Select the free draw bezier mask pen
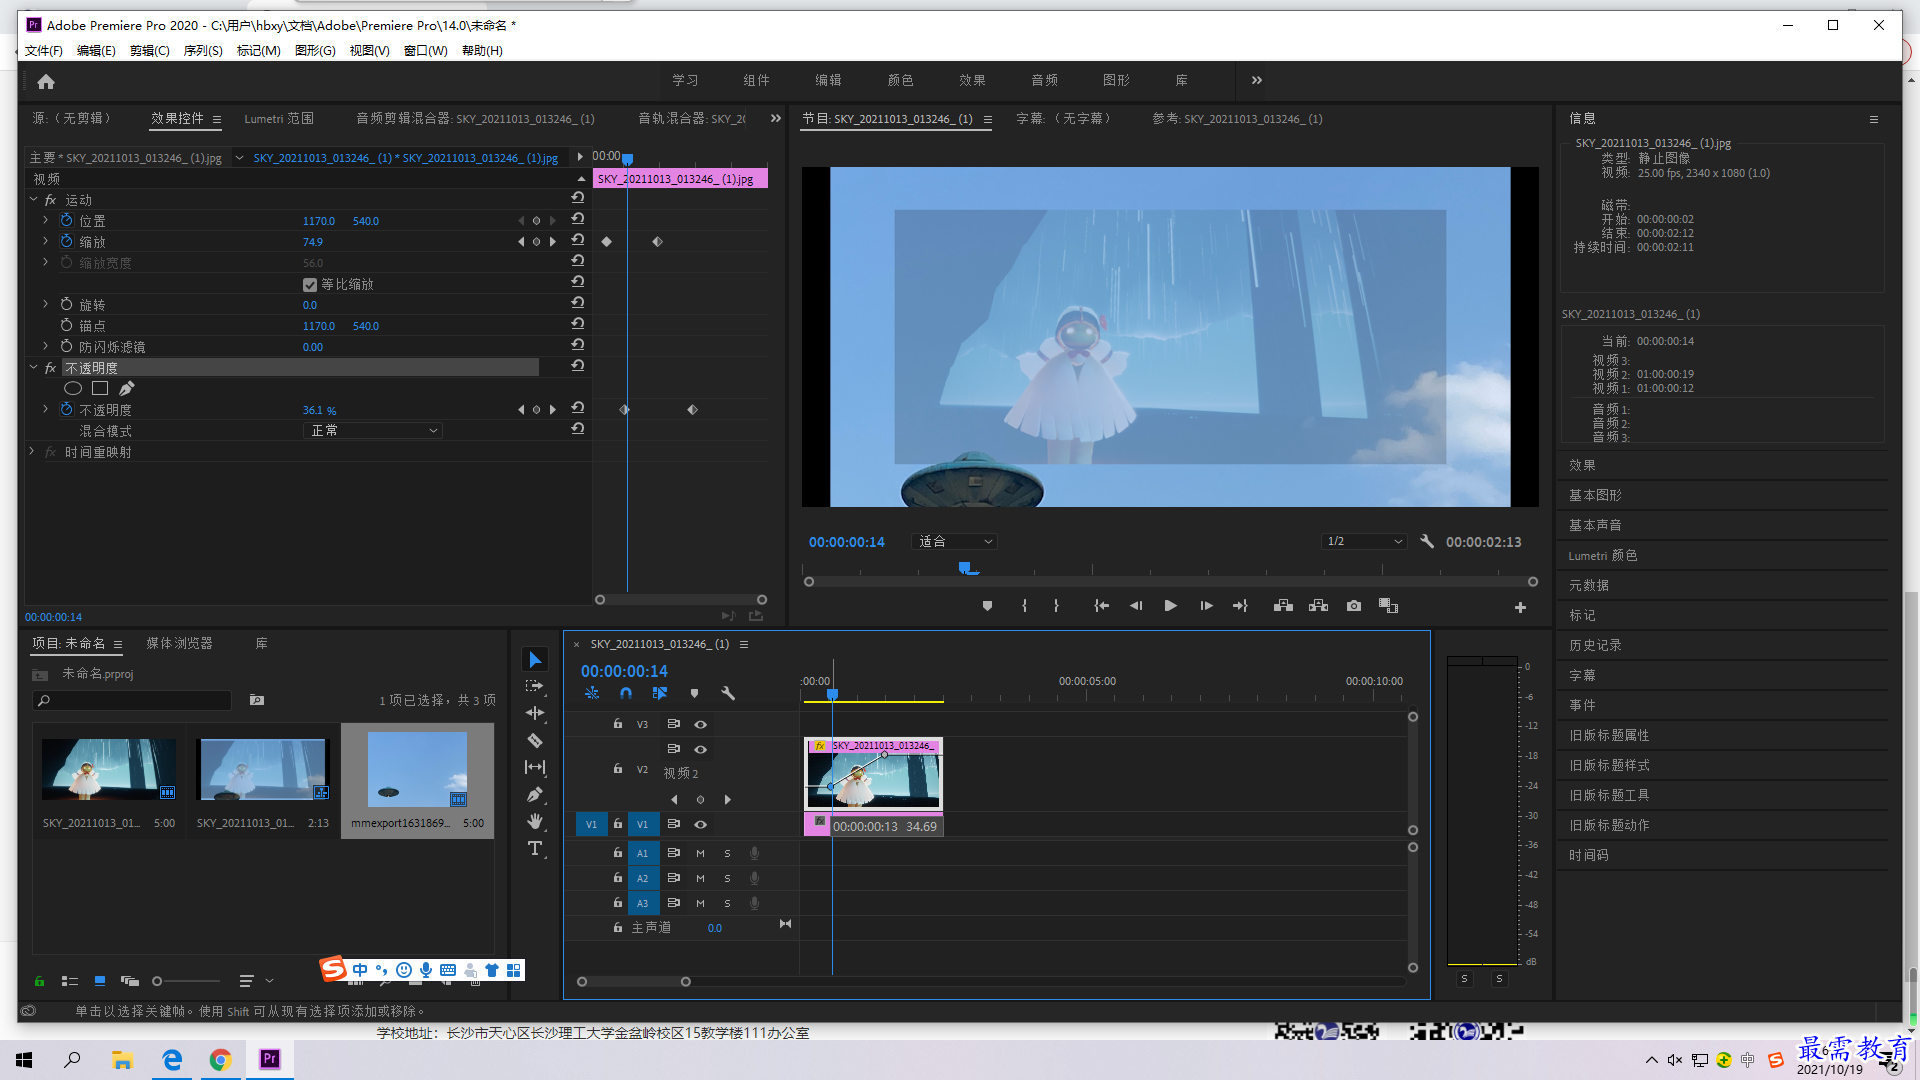1920x1080 pixels. click(126, 388)
